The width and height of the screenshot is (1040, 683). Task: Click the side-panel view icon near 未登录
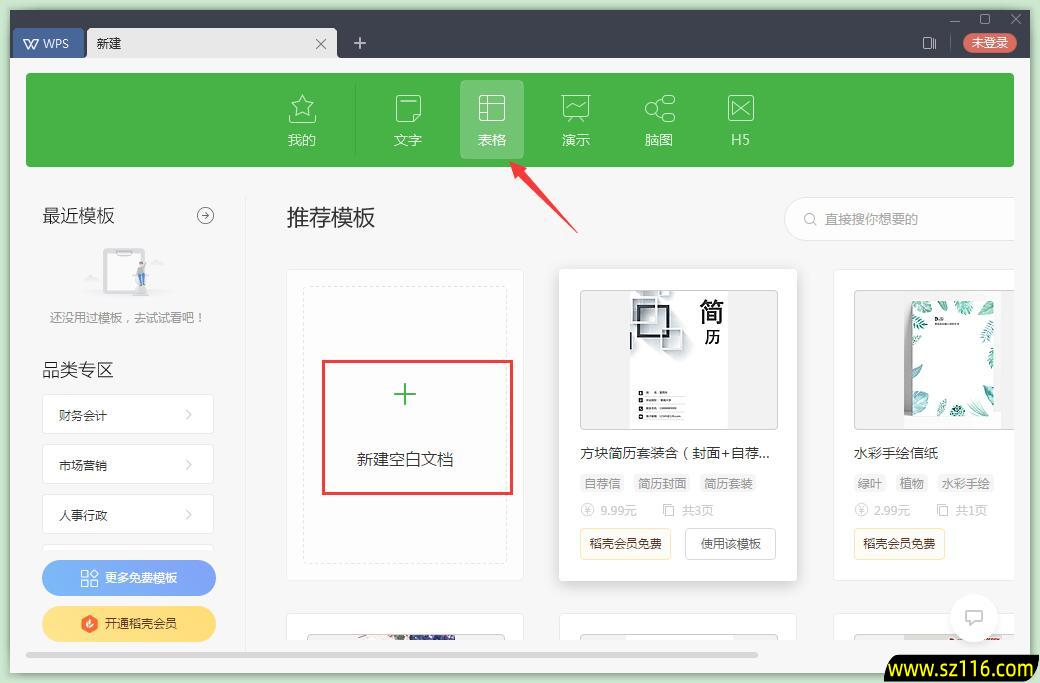pyautogui.click(x=929, y=43)
